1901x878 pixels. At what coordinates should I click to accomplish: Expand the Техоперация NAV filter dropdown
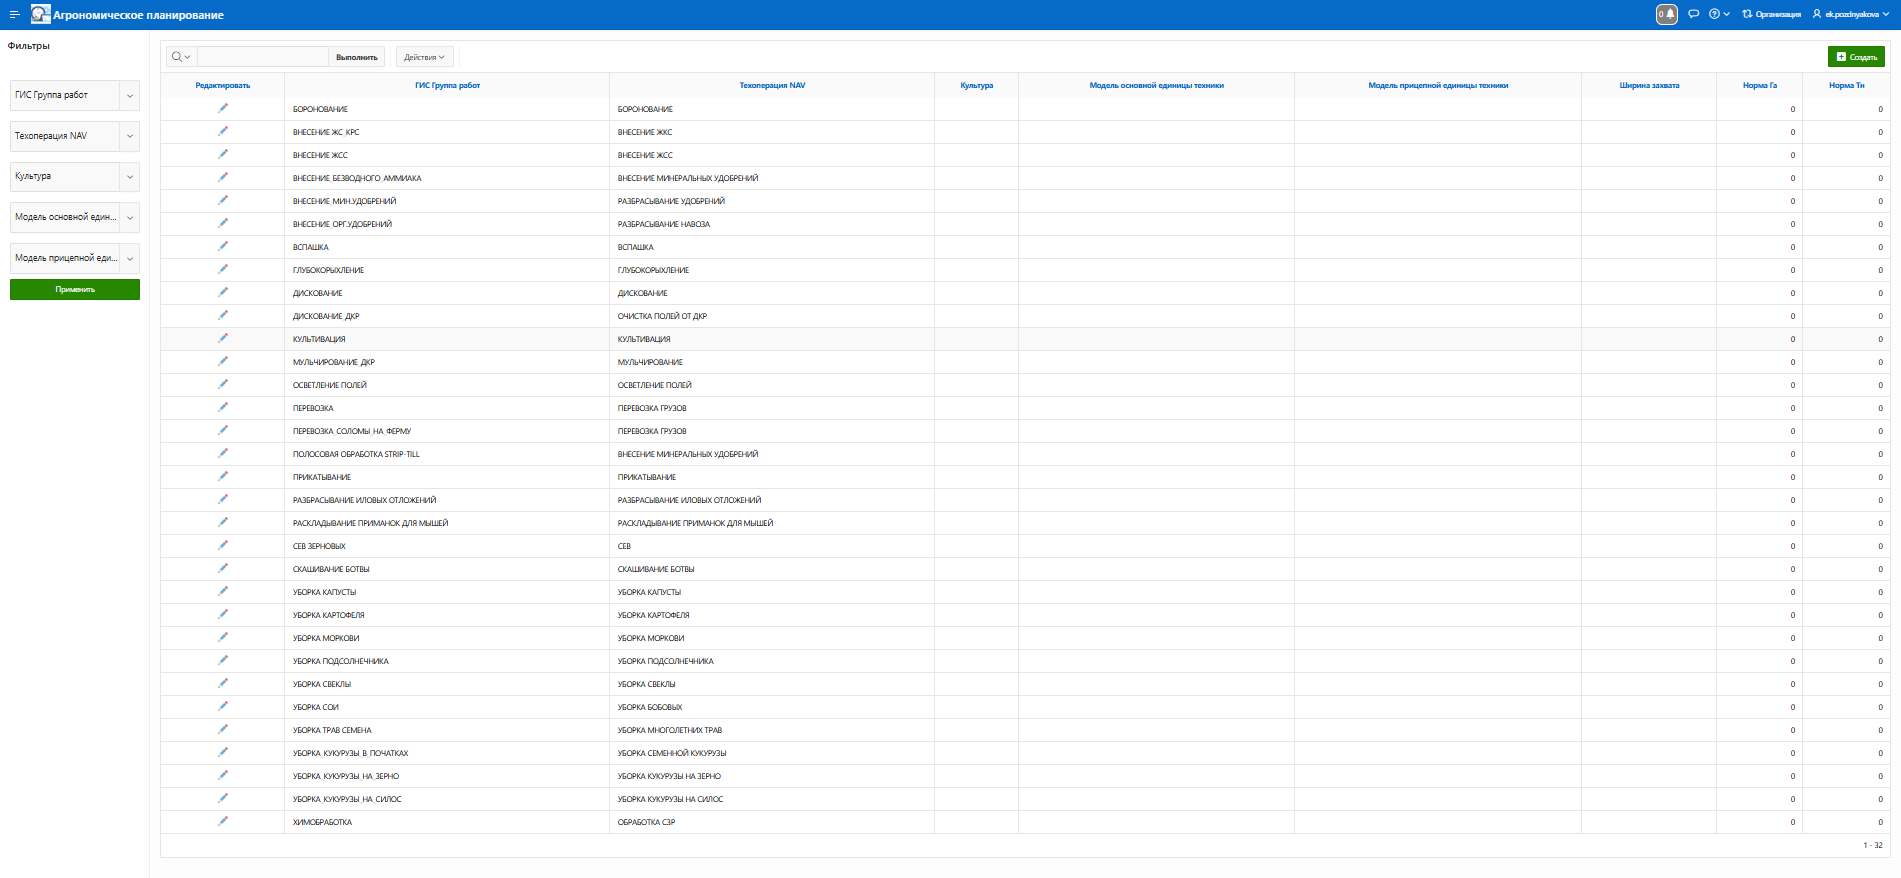pyautogui.click(x=129, y=136)
